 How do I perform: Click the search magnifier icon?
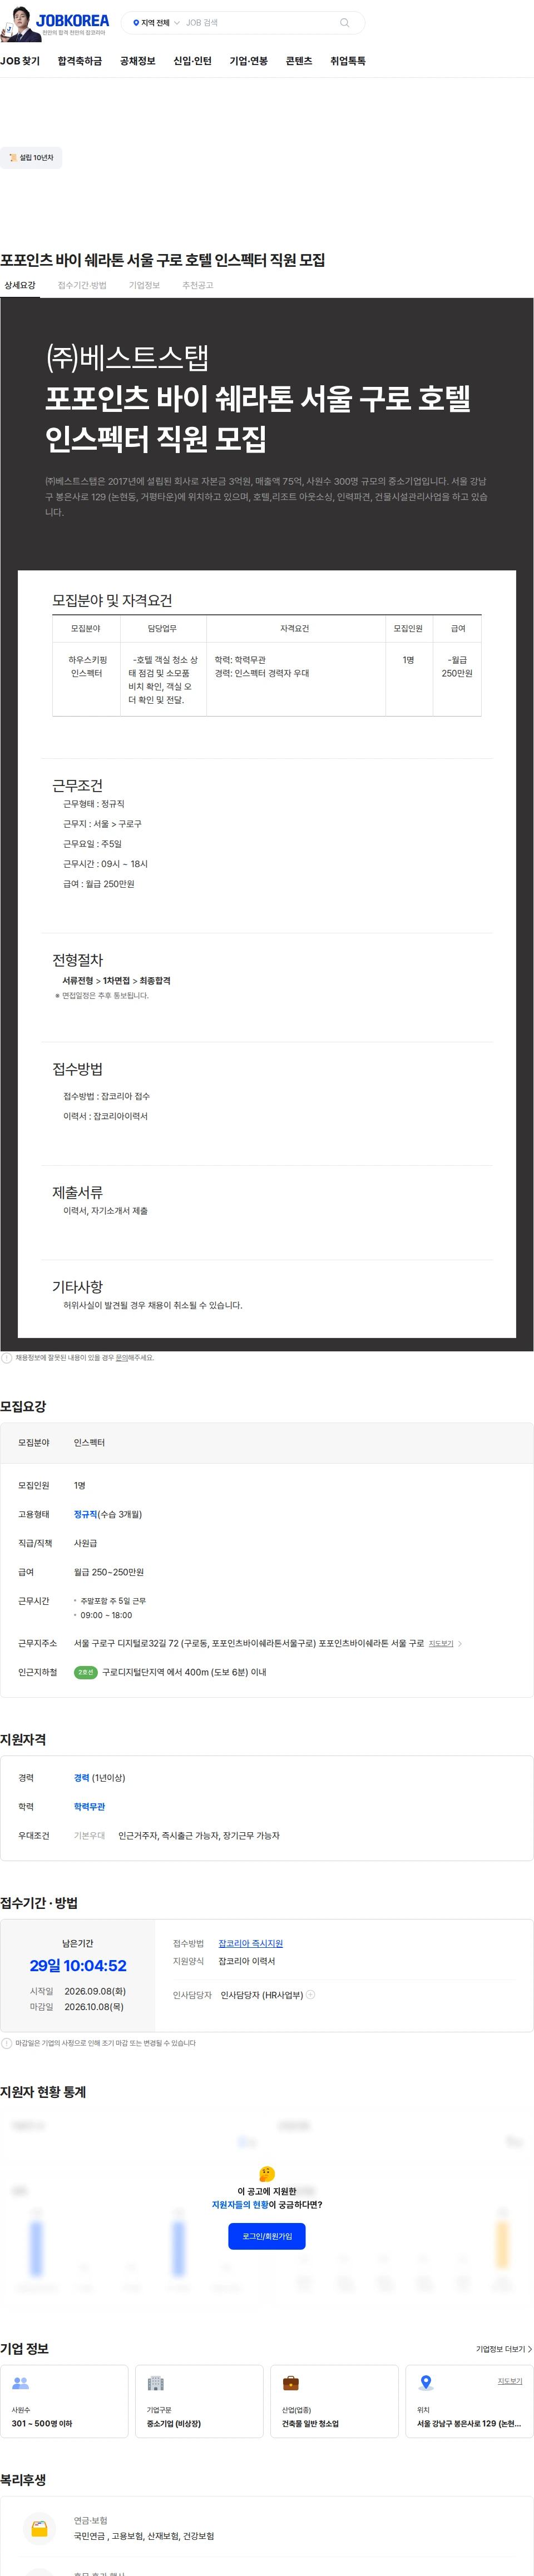[x=344, y=23]
